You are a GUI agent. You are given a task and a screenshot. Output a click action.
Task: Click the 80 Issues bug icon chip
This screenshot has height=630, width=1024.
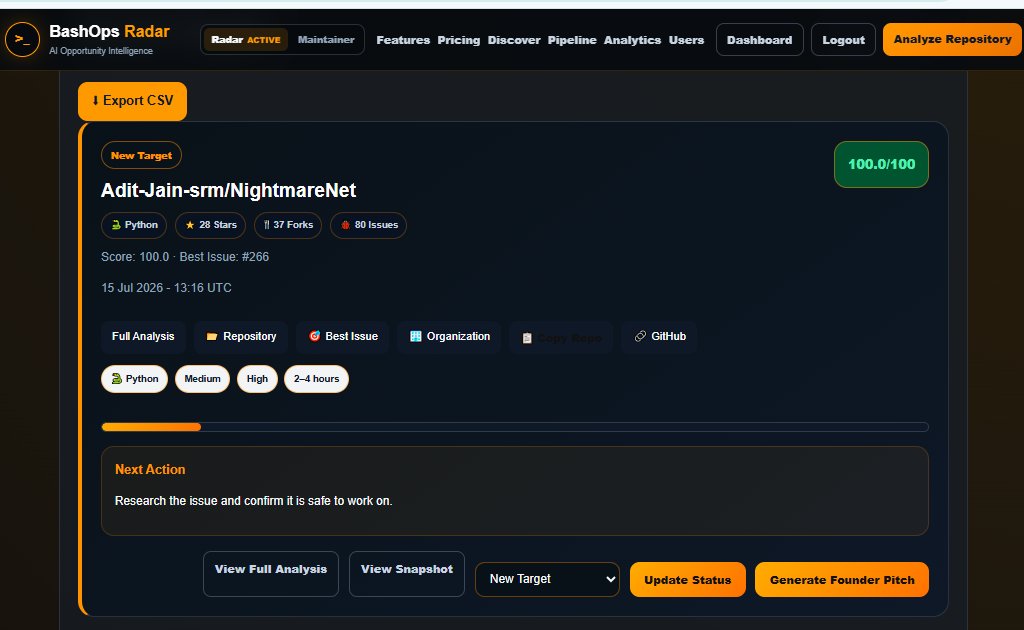point(368,225)
